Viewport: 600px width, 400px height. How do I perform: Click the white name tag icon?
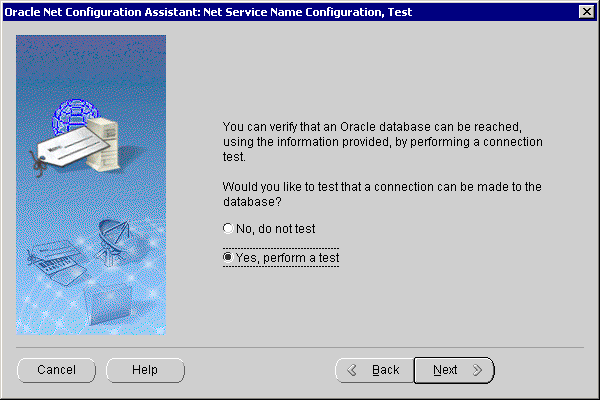[x=72, y=147]
